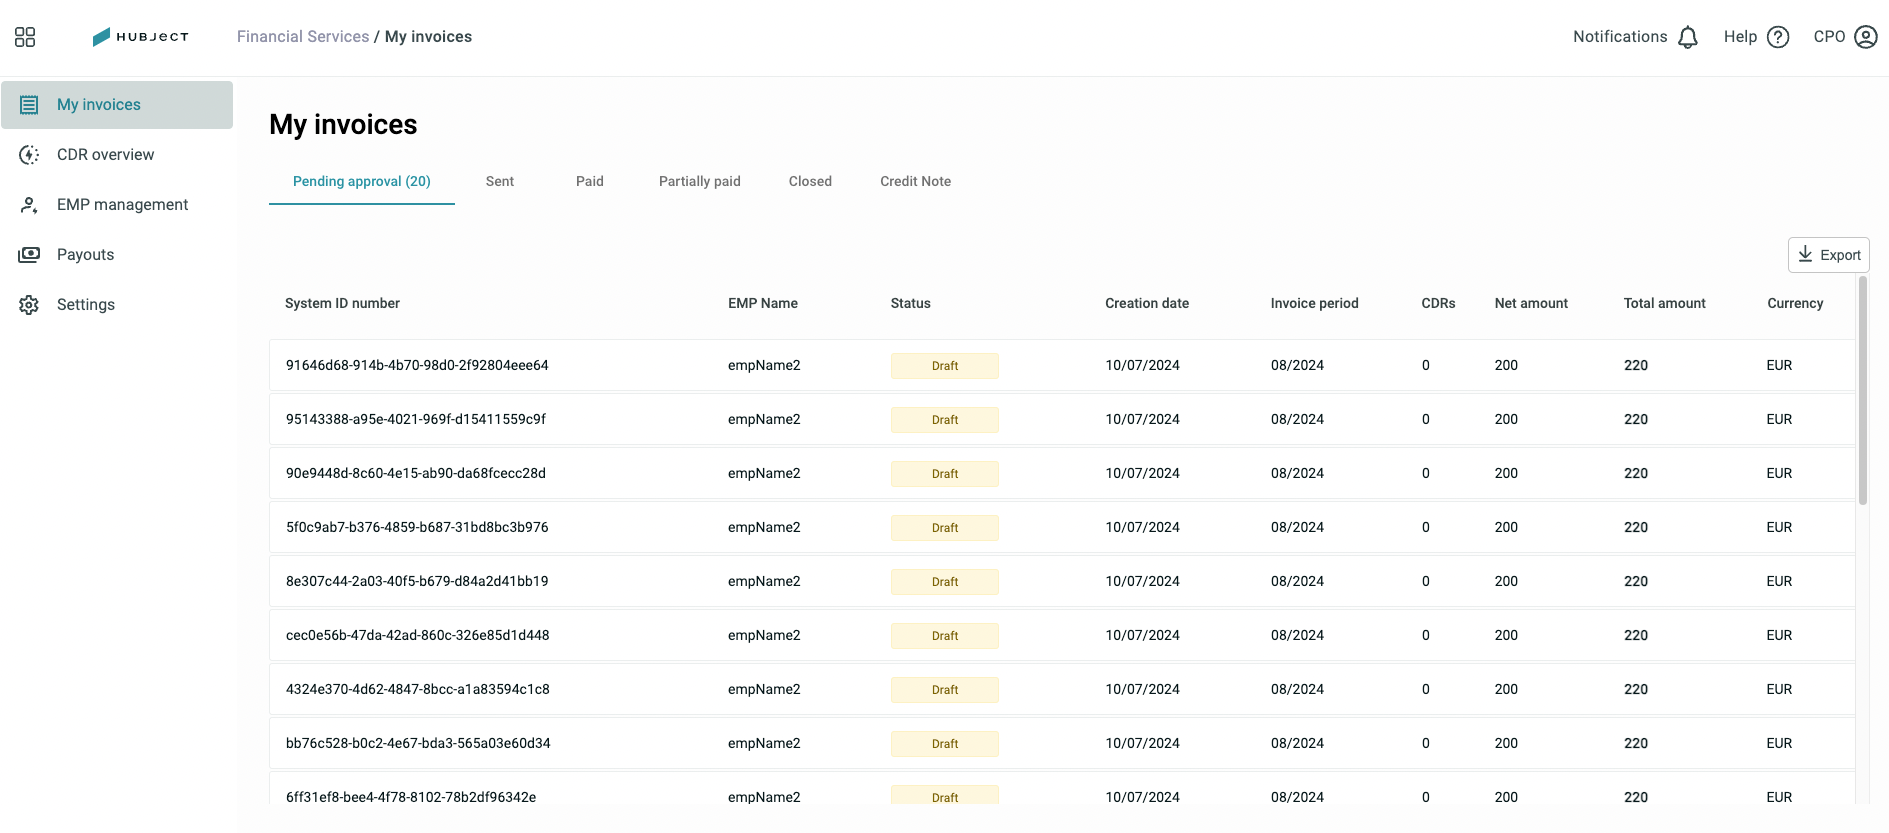The width and height of the screenshot is (1889, 833).
Task: Open invoice 90e9448d-8c60-4e15-ab90-da68fcecc28d
Action: tap(1062, 473)
